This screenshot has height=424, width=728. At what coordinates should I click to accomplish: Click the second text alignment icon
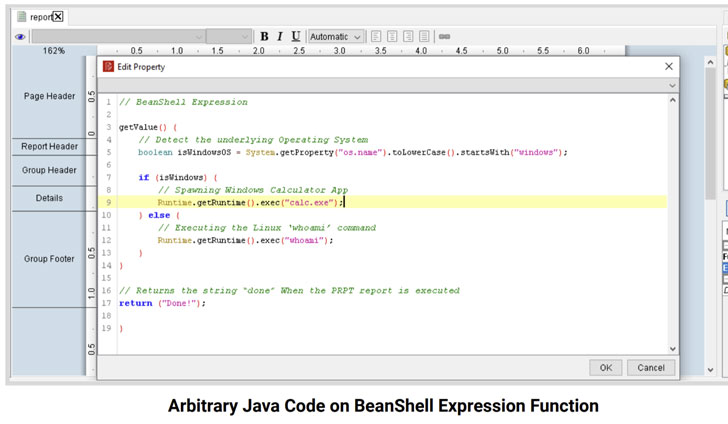tap(392, 37)
